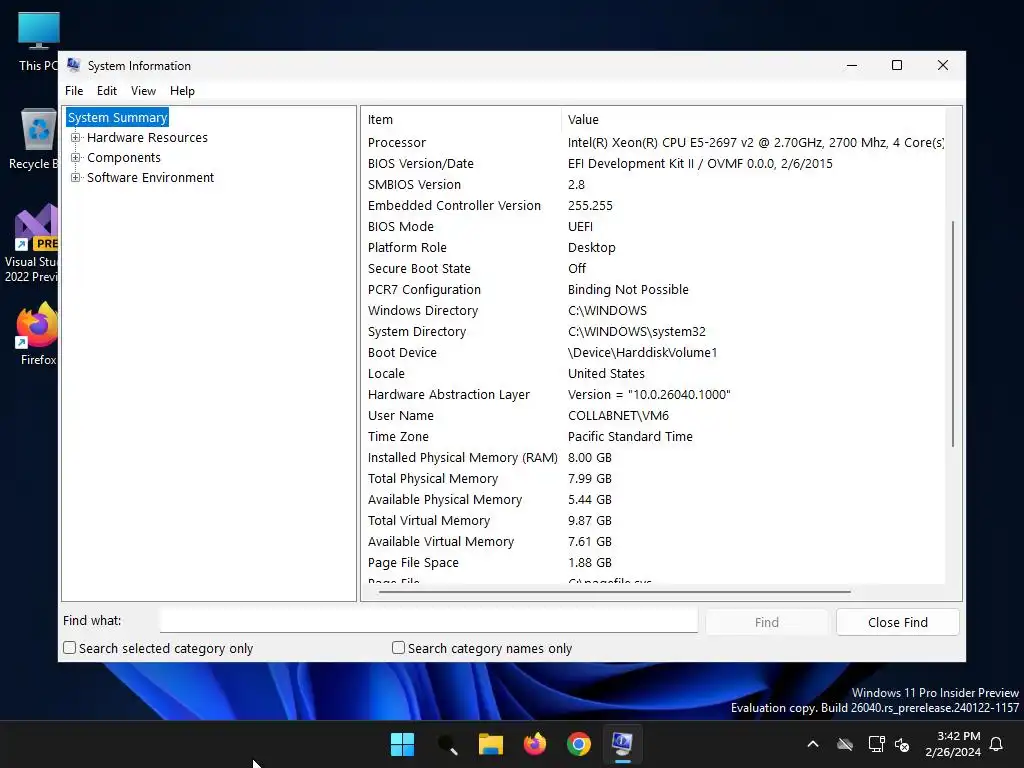Select the Recycle Bin desktop icon
This screenshot has width=1024, height=768.
pyautogui.click(x=35, y=139)
